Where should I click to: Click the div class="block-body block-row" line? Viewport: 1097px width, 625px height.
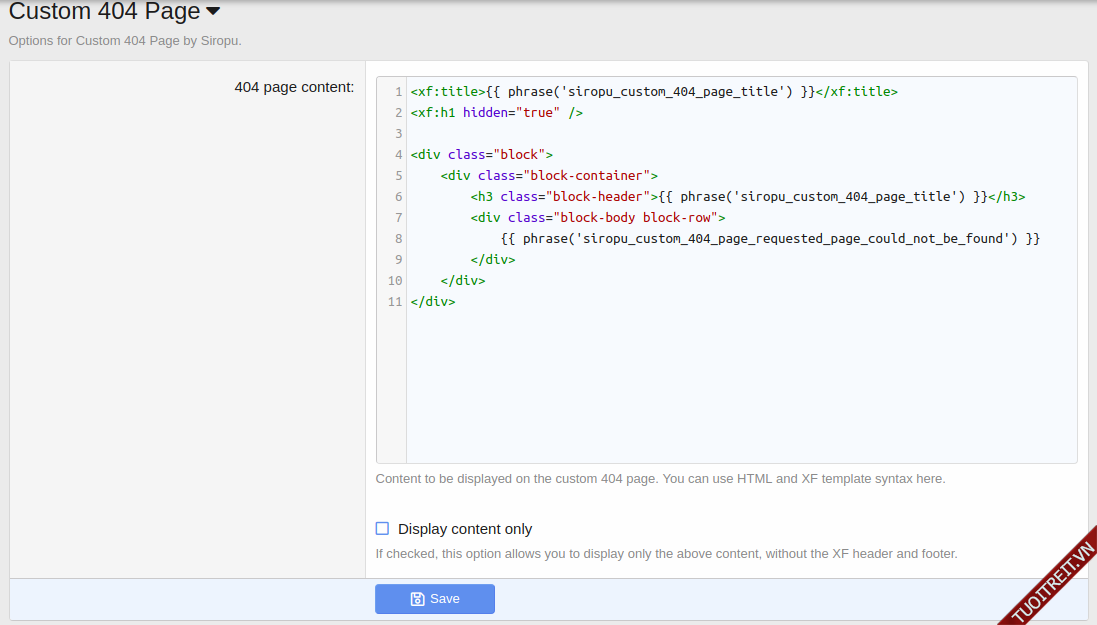pyautogui.click(x=597, y=218)
